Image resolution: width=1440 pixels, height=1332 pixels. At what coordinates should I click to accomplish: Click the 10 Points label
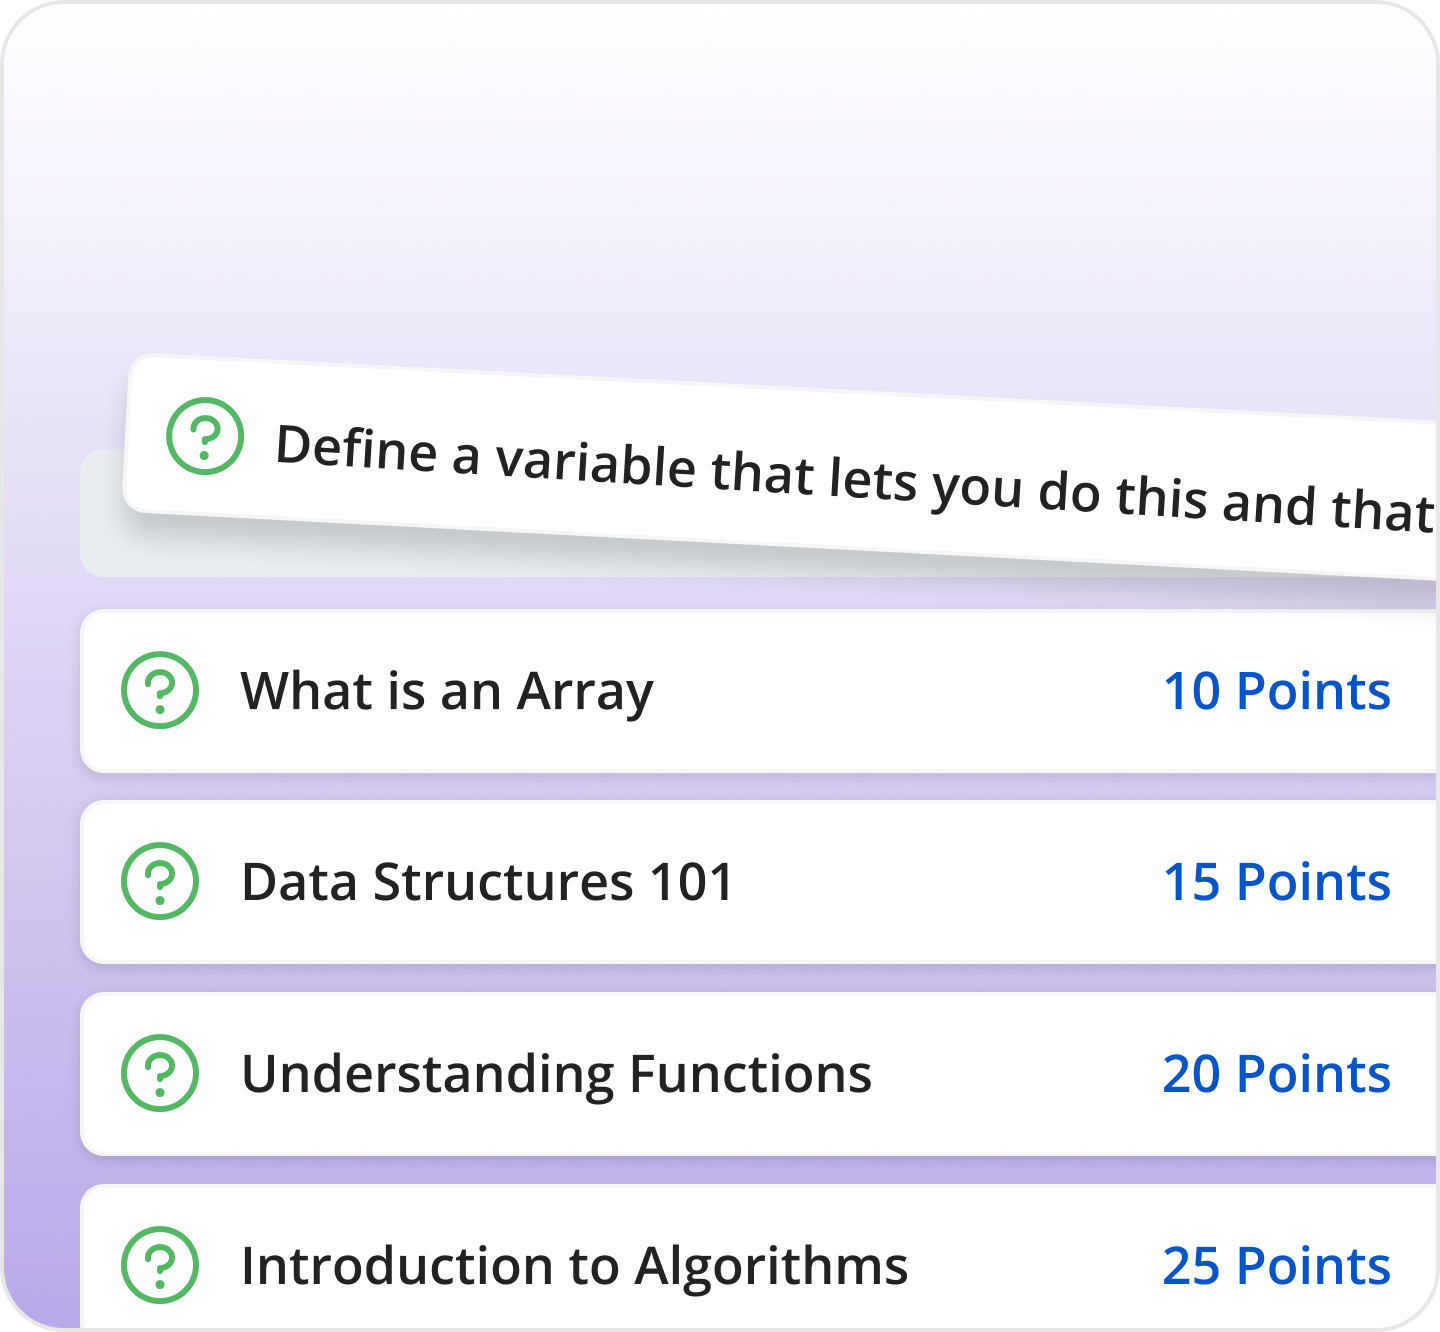(x=1278, y=691)
